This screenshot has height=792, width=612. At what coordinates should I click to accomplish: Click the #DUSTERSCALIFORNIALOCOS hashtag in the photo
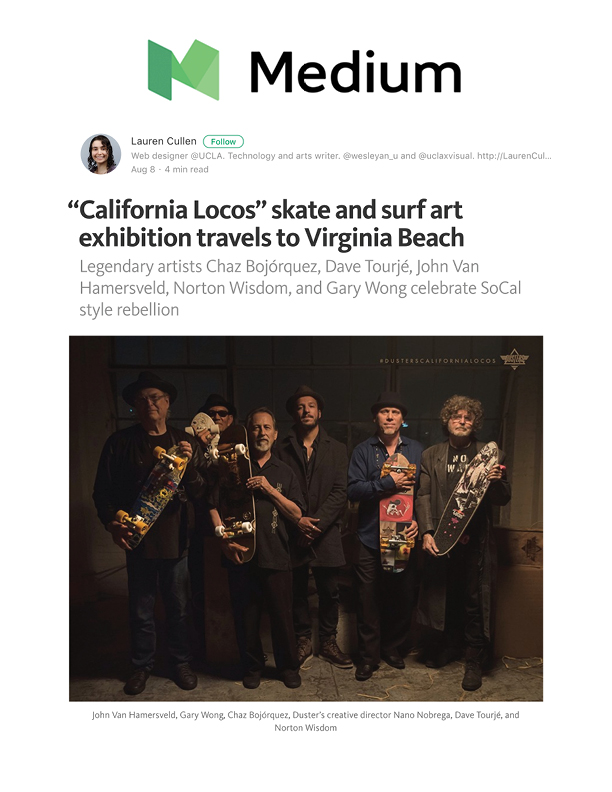(437, 361)
